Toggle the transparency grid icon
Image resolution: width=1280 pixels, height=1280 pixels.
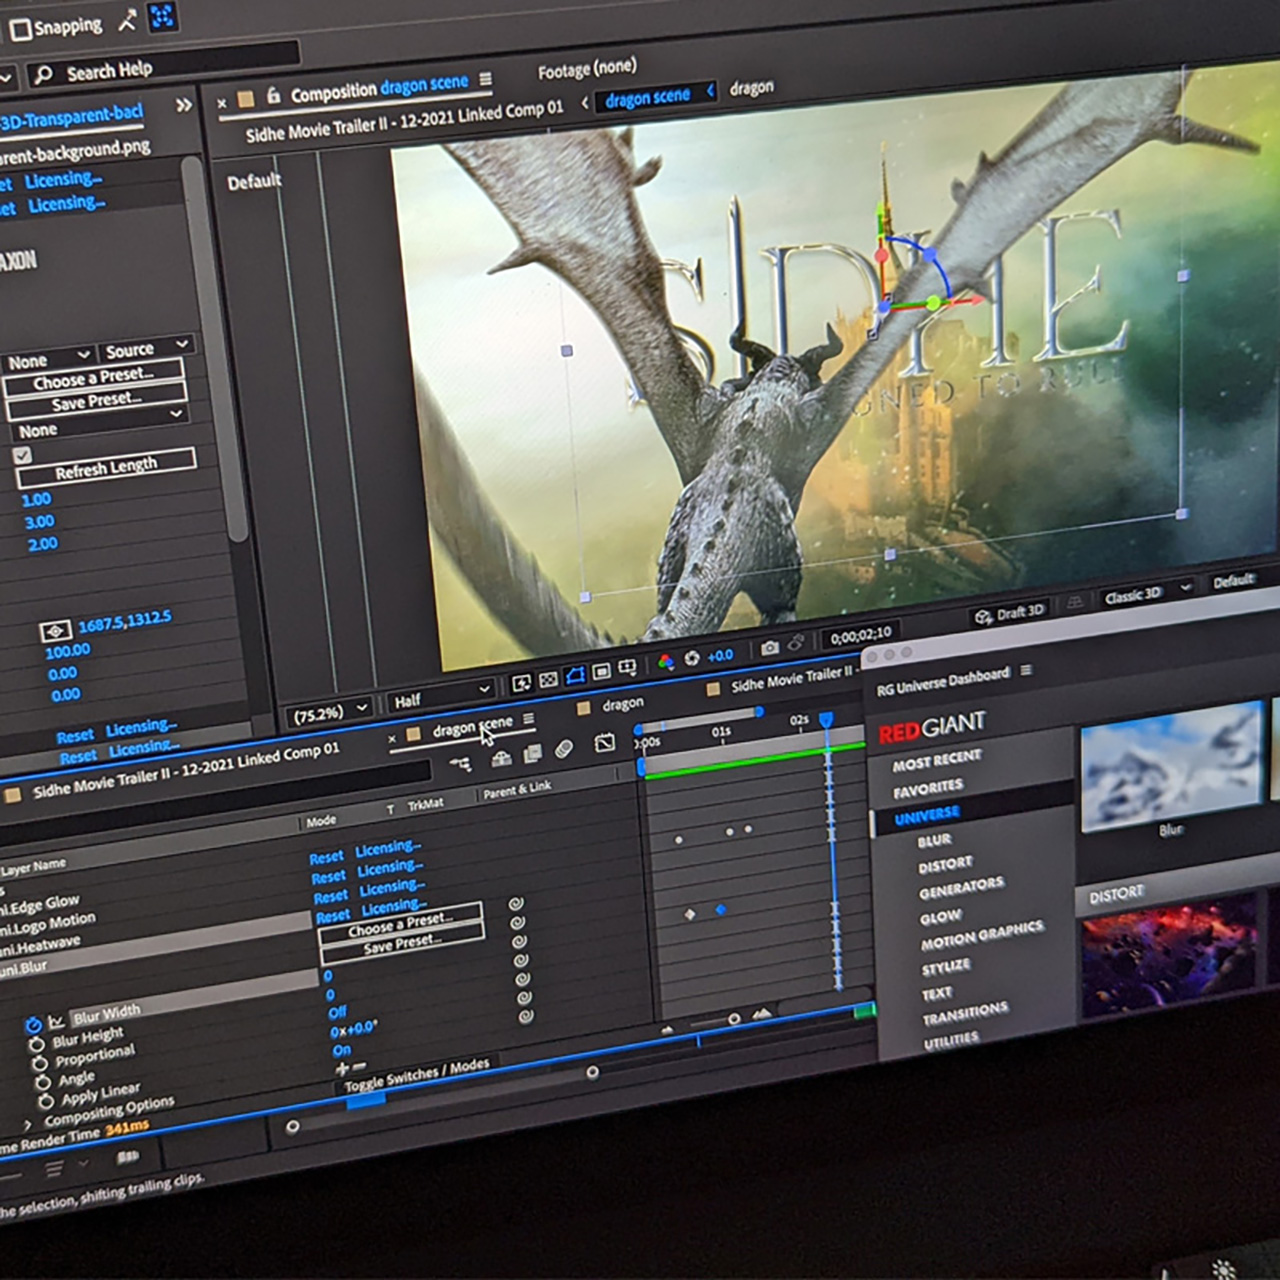(x=548, y=680)
